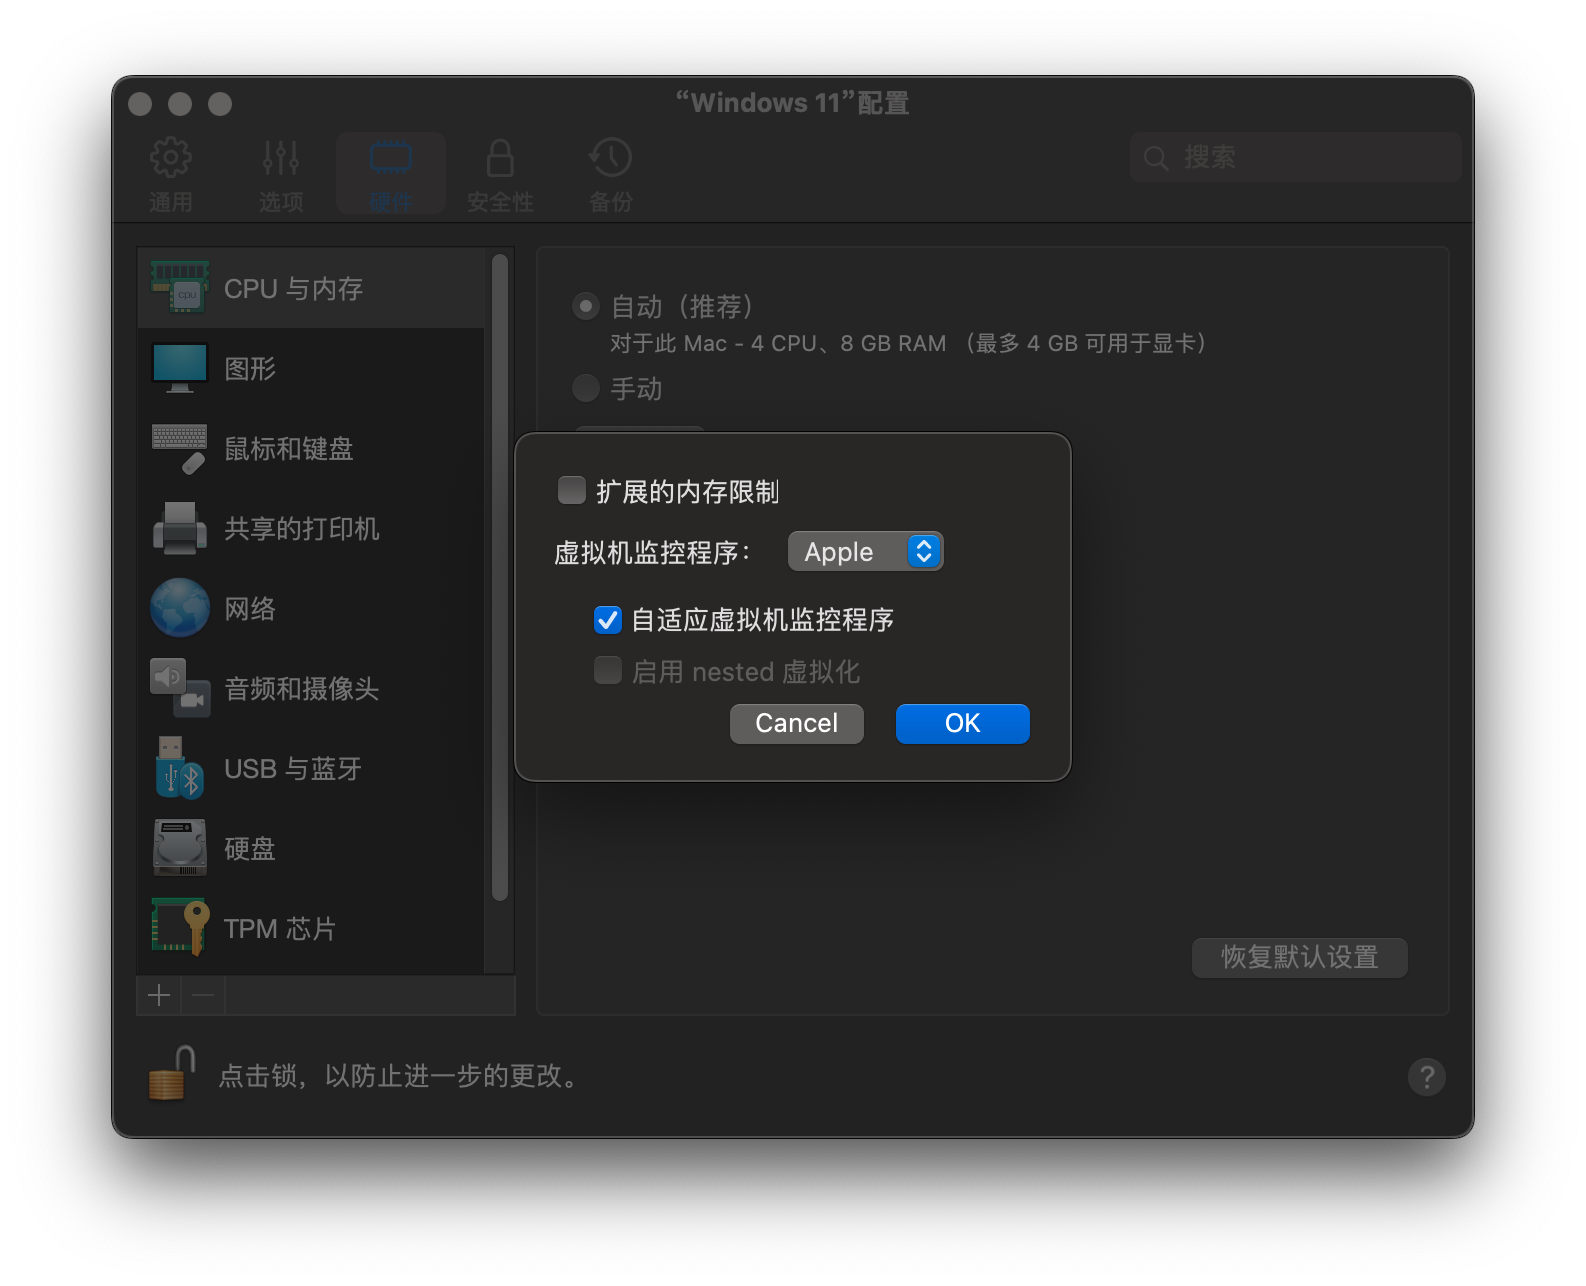
Task: Click the 网络 label text
Action: click(250, 608)
